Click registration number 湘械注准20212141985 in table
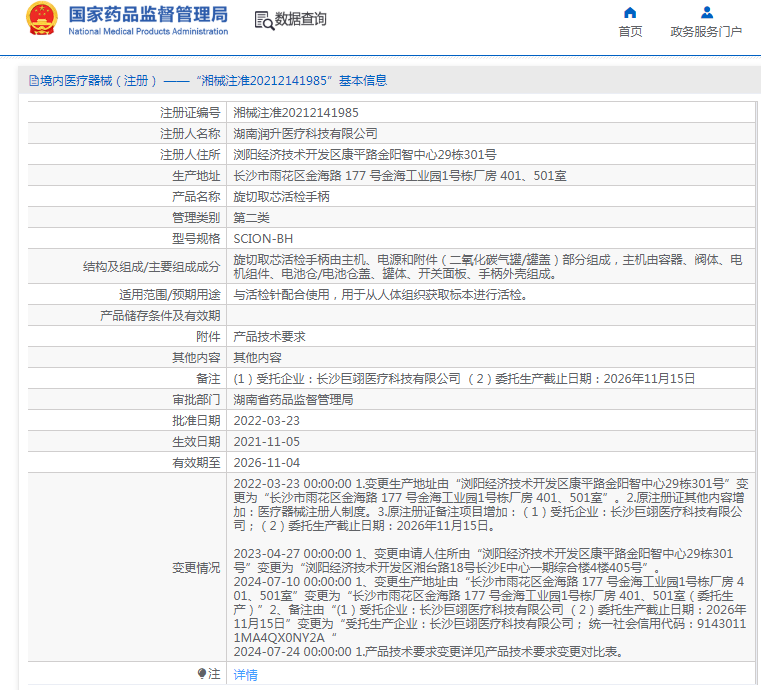The height and width of the screenshot is (690, 761). click(x=296, y=113)
